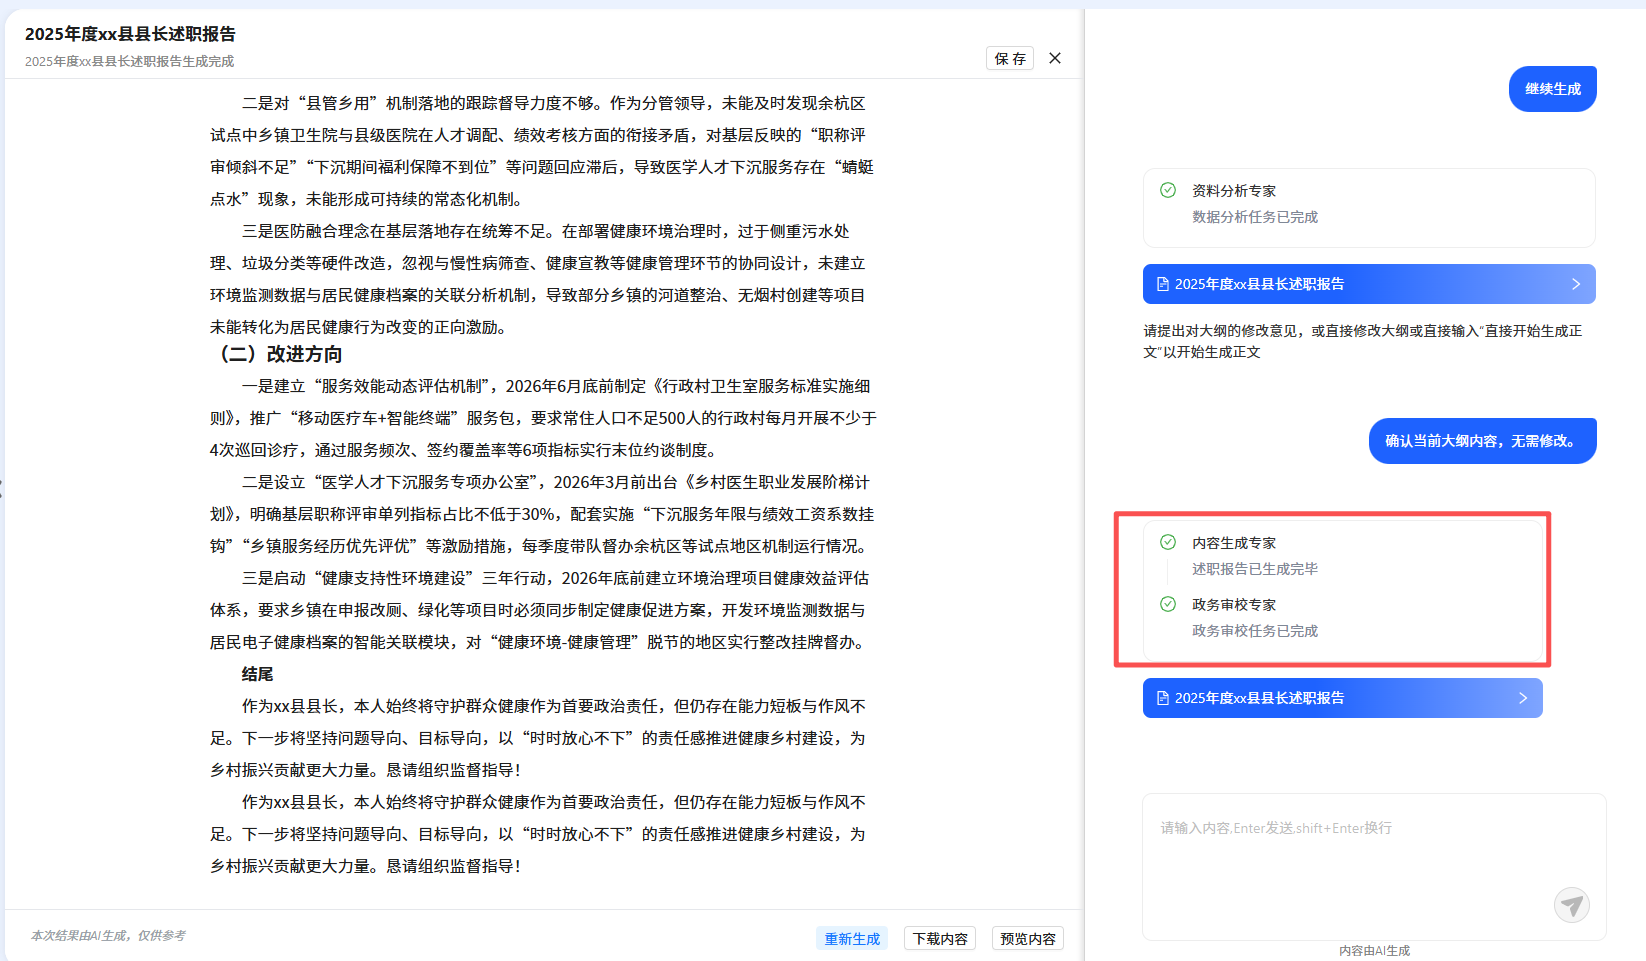The image size is (1646, 961).
Task: Open 预览内容 to preview the report
Action: [1027, 938]
